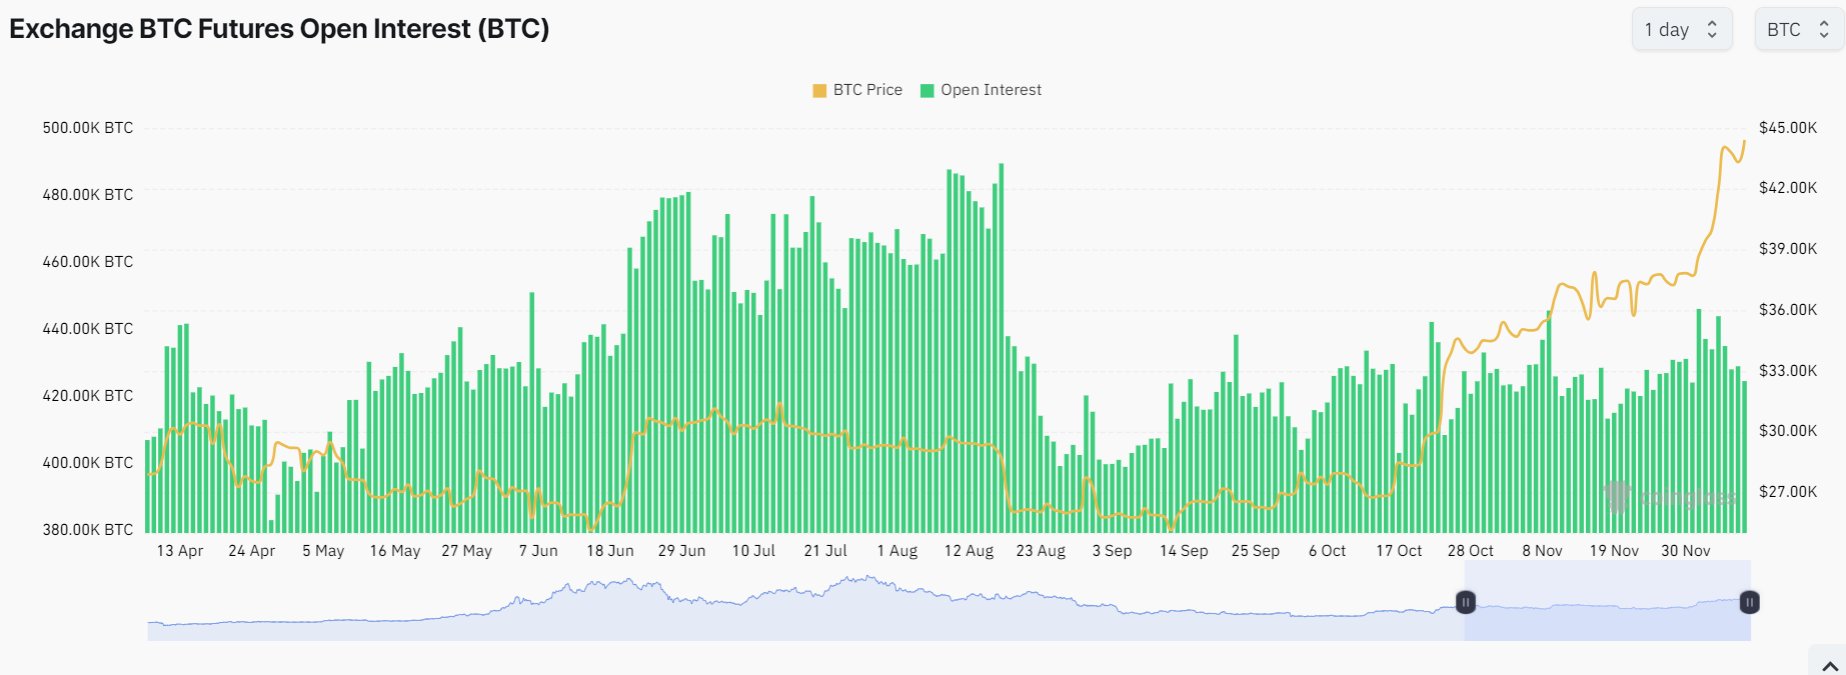
Task: Click the $45.00K price axis label
Action: 1788,128
